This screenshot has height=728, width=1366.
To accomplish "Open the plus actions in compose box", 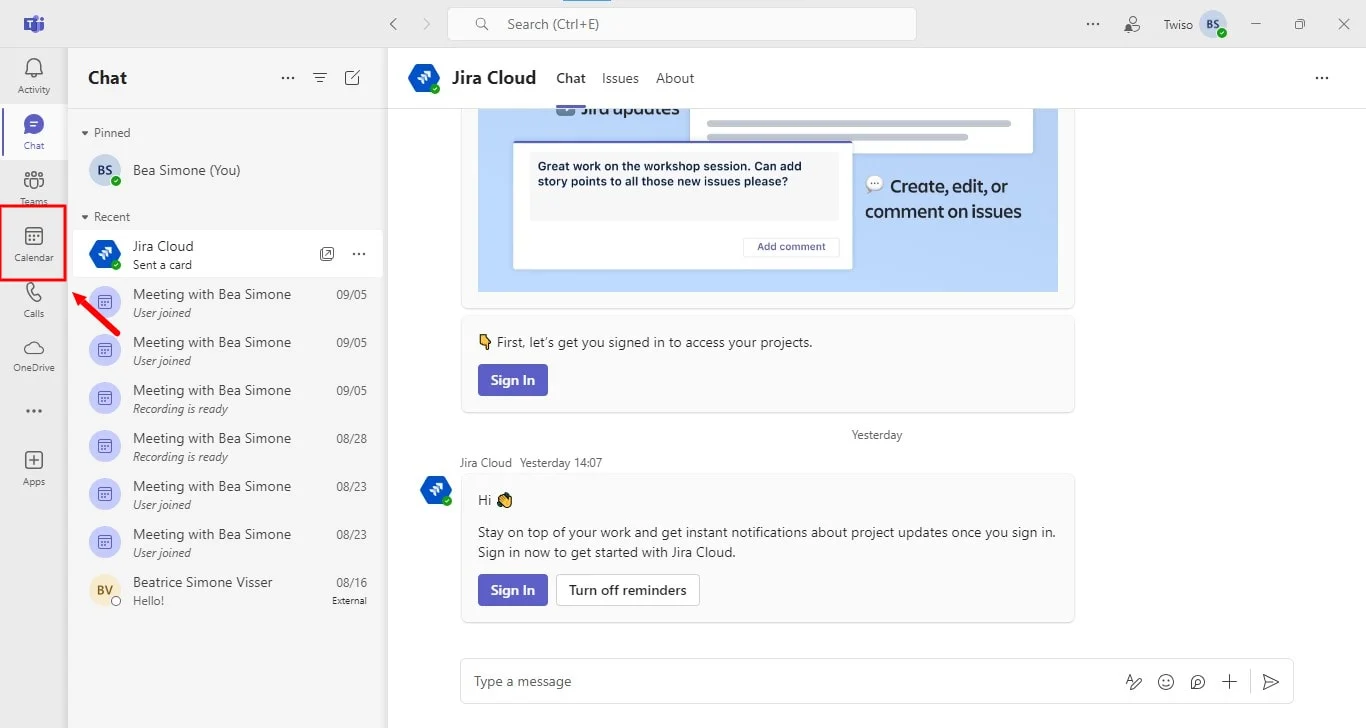I will point(1230,682).
